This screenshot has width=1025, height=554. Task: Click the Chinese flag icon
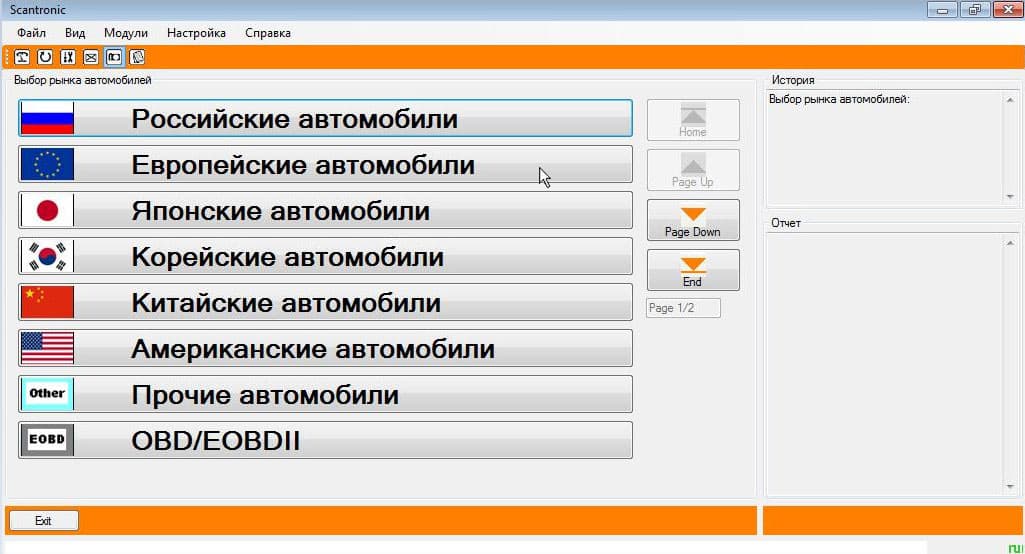[x=47, y=302]
